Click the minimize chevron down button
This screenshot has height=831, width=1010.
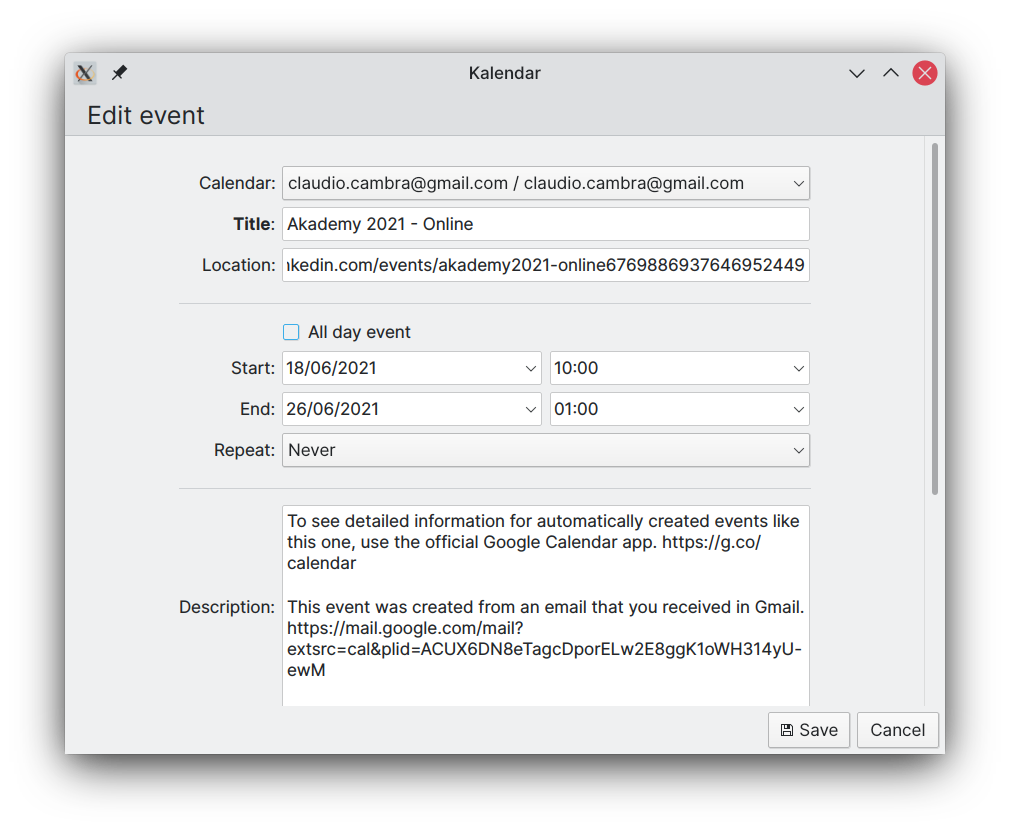pos(856,73)
